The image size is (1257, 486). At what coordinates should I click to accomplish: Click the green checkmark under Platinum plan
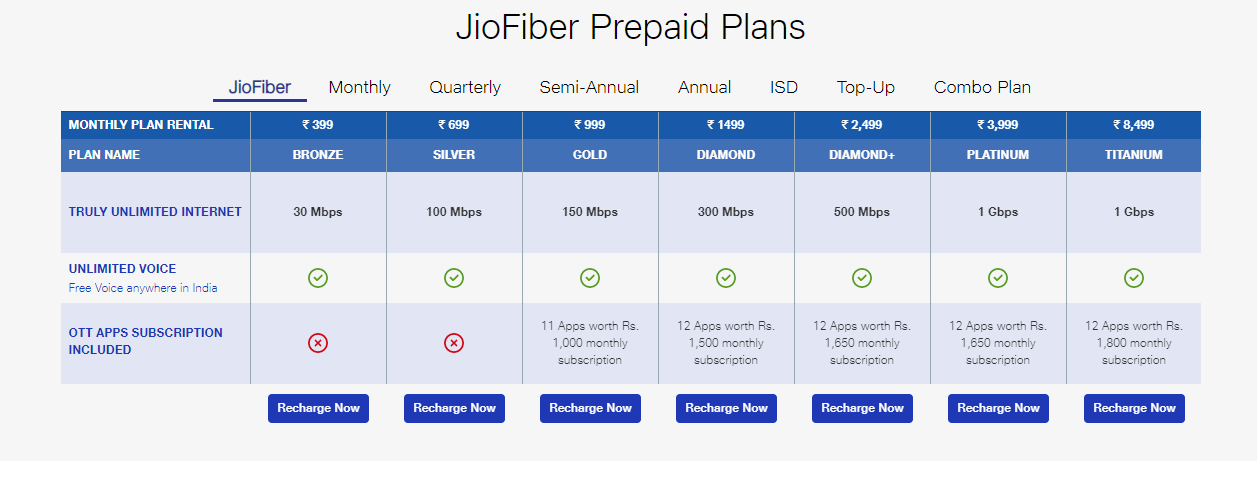[x=998, y=278]
